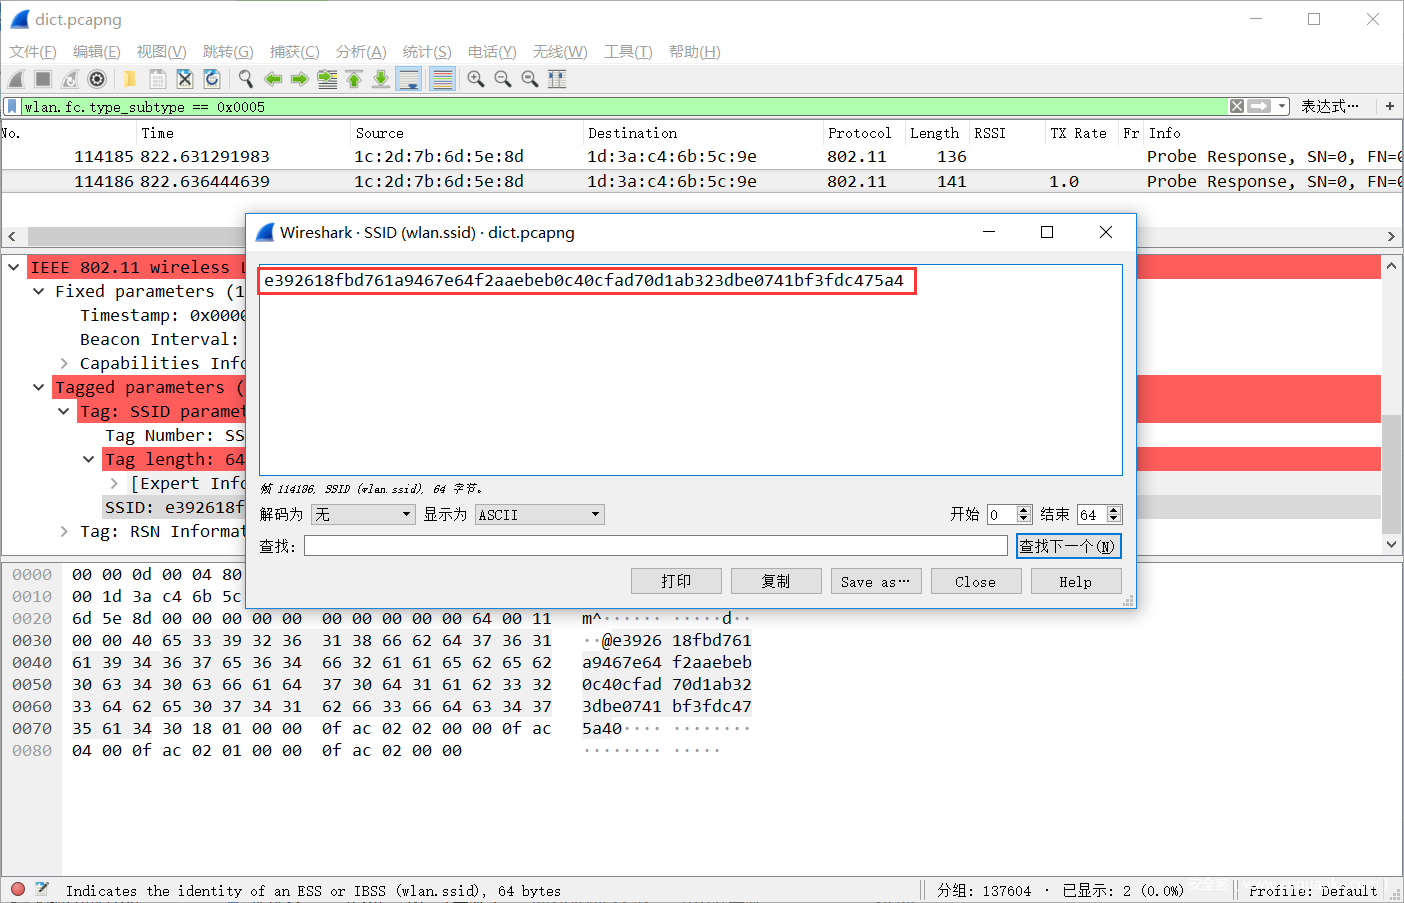Open the 显示为 ASCII dropdown
The image size is (1404, 903).
pyautogui.click(x=539, y=514)
